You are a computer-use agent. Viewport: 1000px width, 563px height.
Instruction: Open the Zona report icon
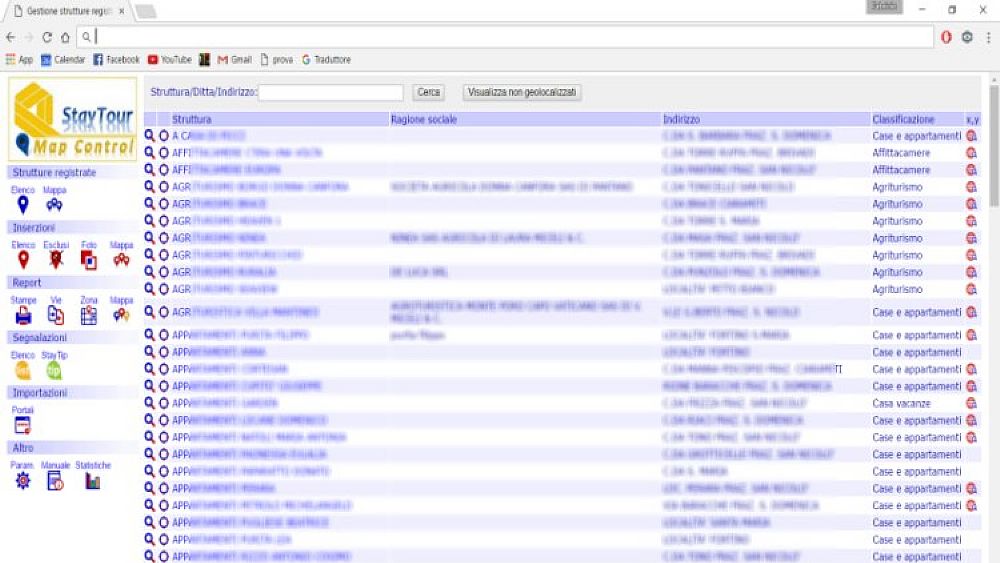89,315
